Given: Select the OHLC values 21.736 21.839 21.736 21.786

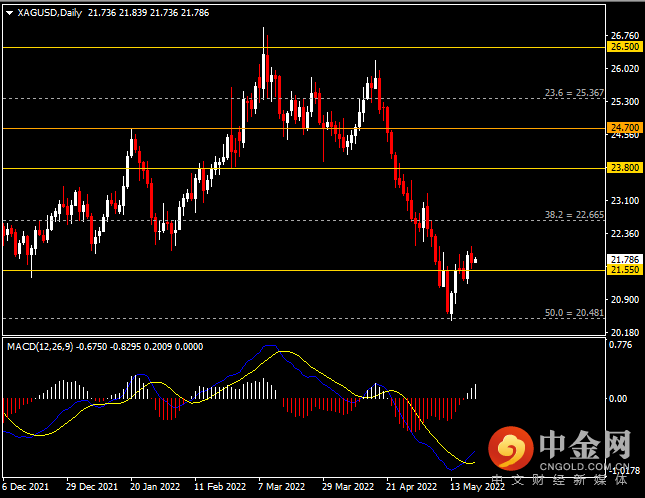Looking at the screenshot, I should point(148,13).
